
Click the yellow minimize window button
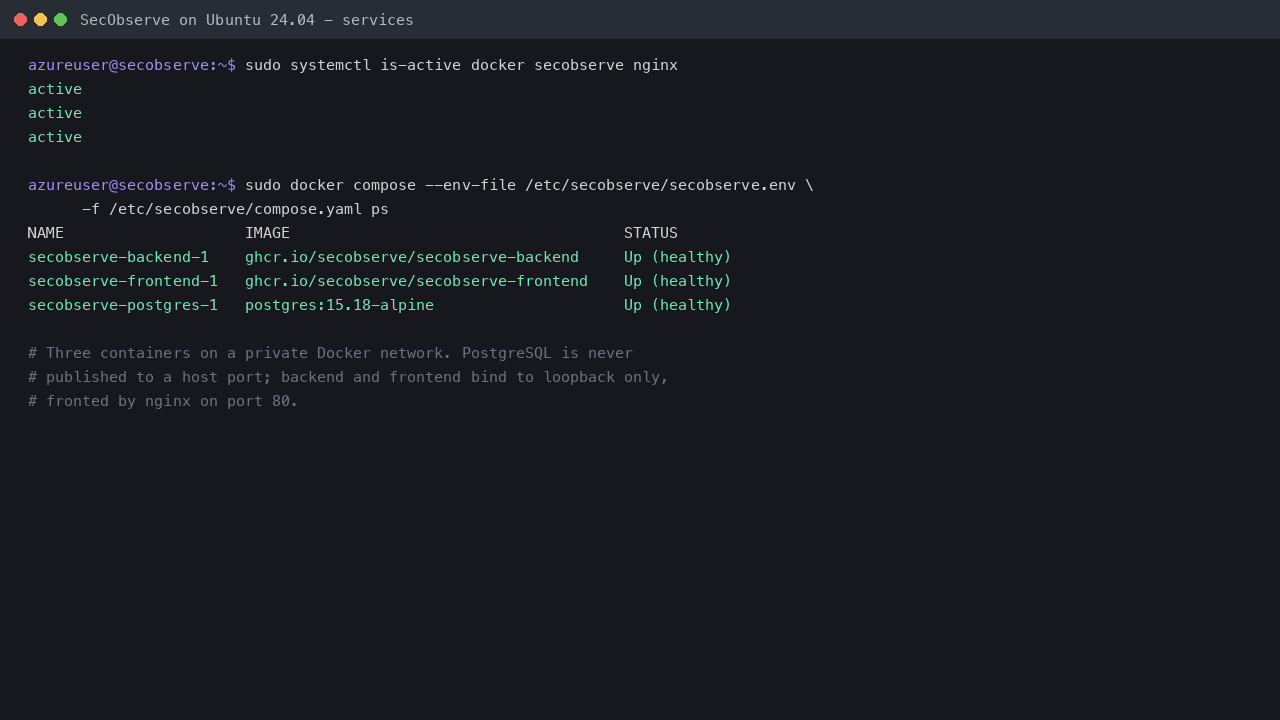pyautogui.click(x=40, y=19)
